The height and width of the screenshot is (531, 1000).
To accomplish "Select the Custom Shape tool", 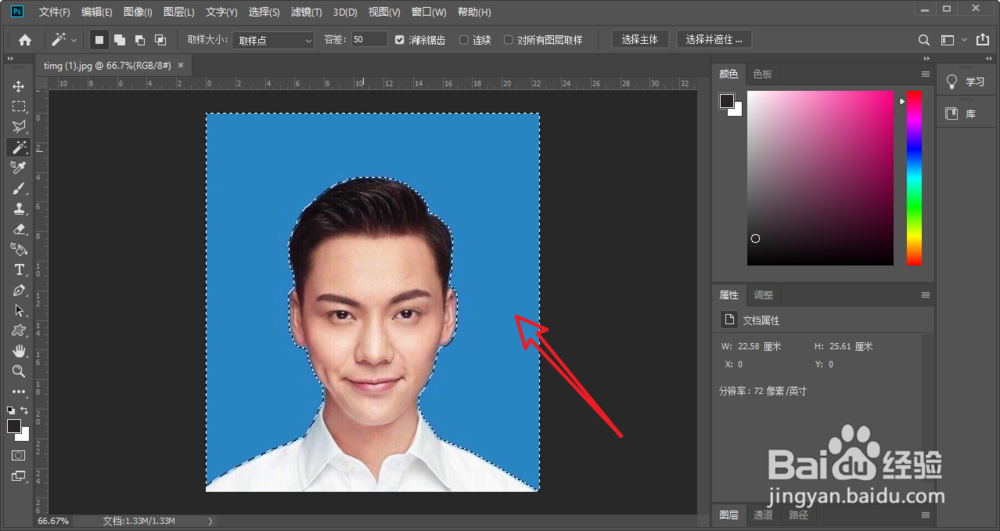I will (18, 330).
